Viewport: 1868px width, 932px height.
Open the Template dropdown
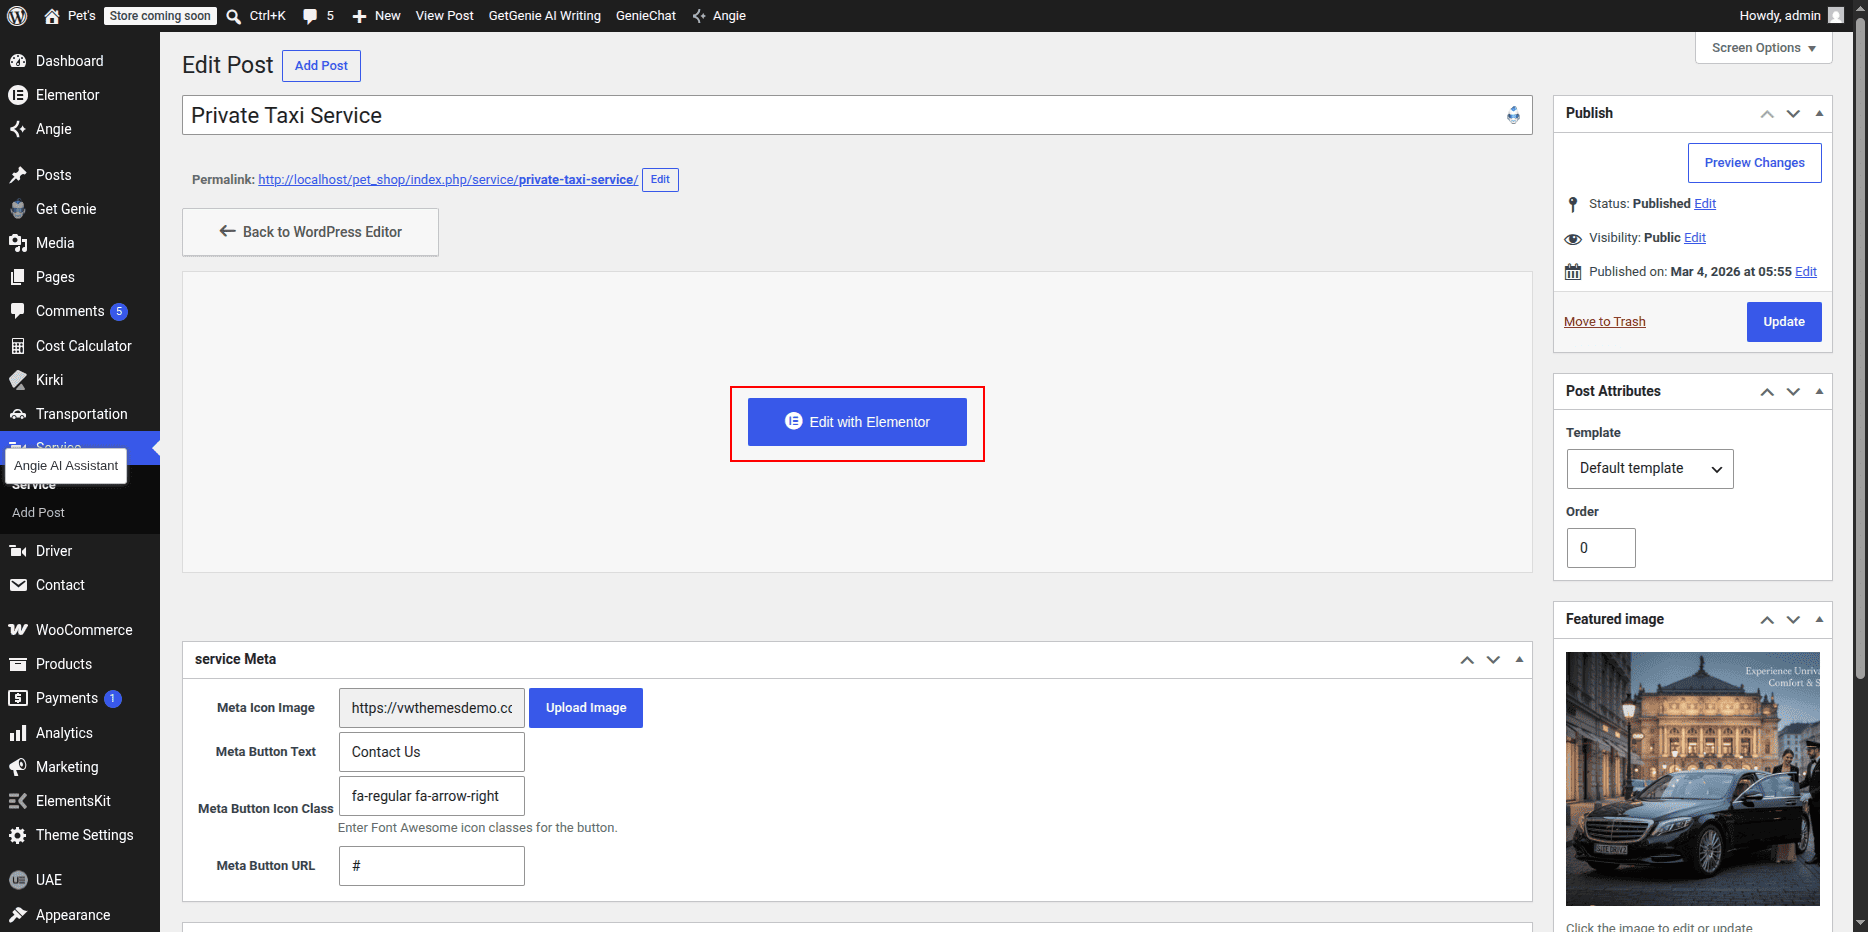pos(1650,469)
